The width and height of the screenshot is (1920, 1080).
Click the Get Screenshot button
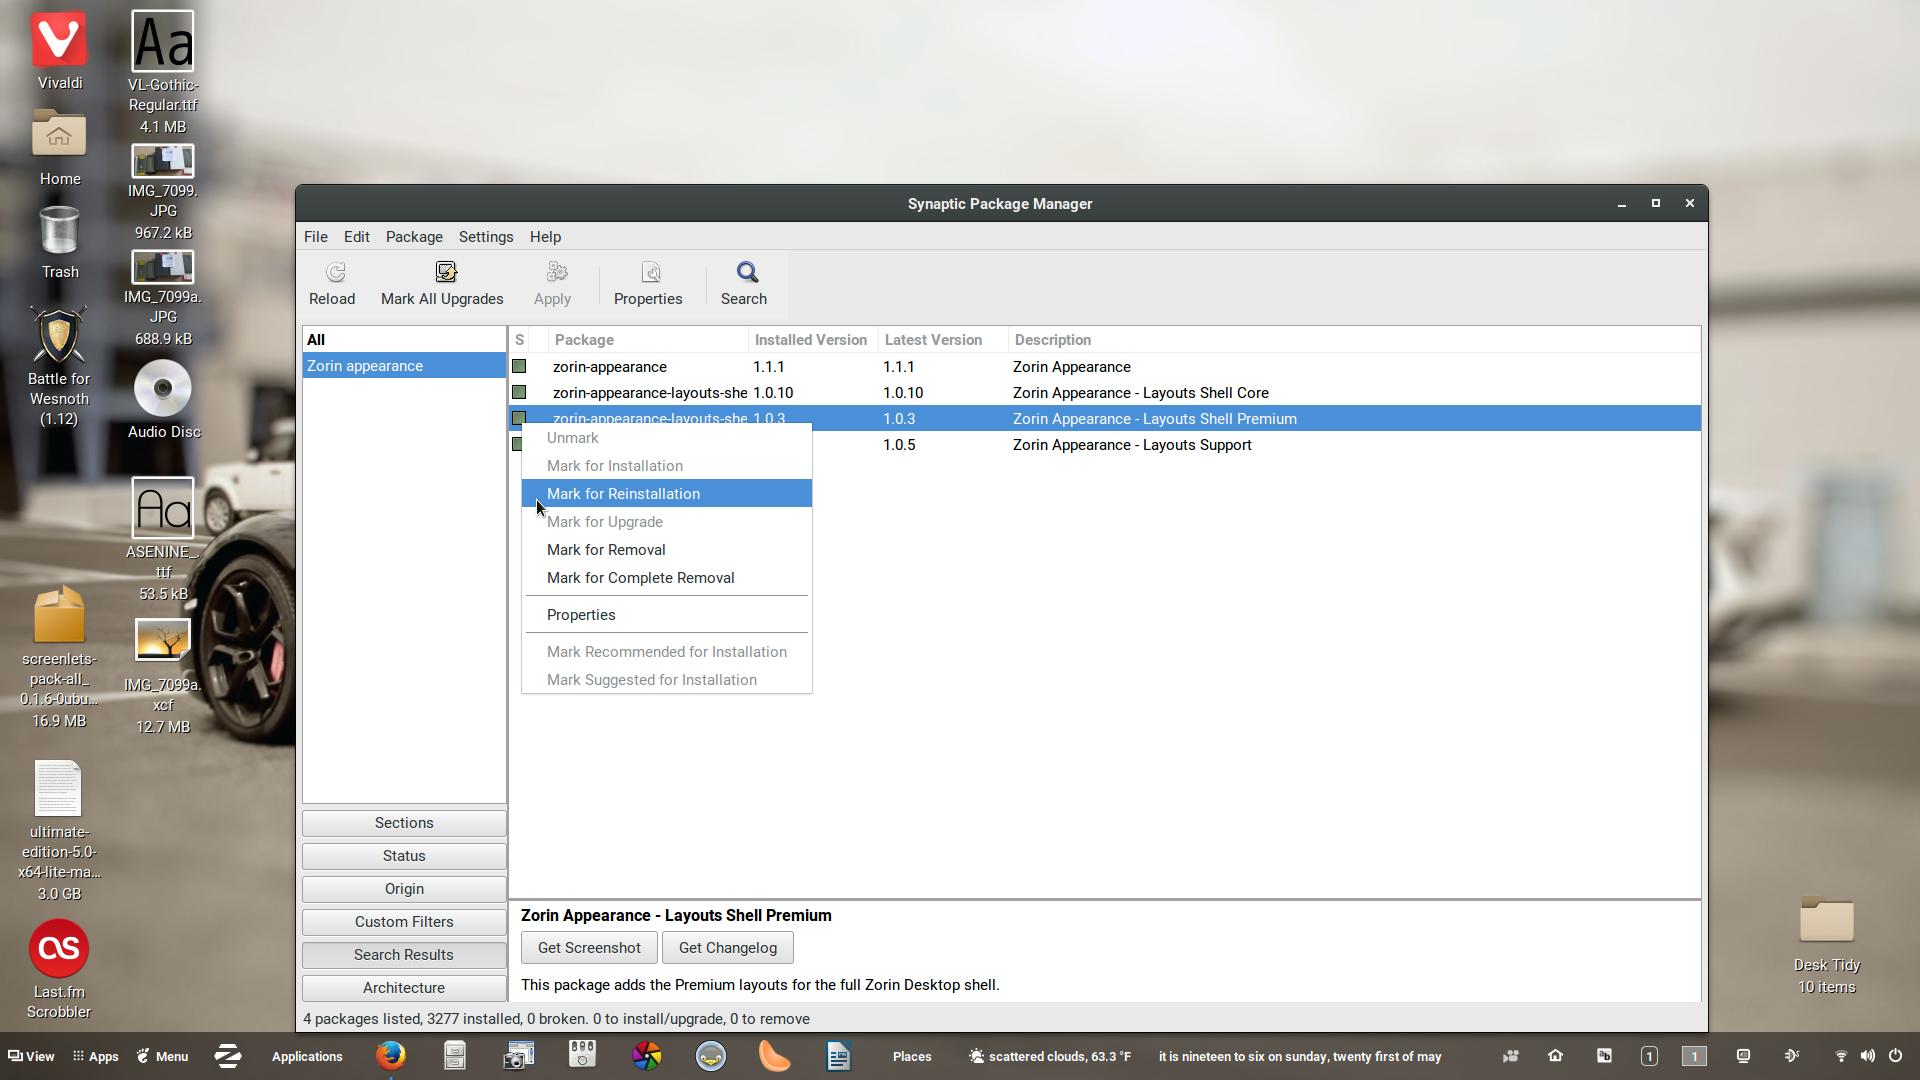pos(589,948)
